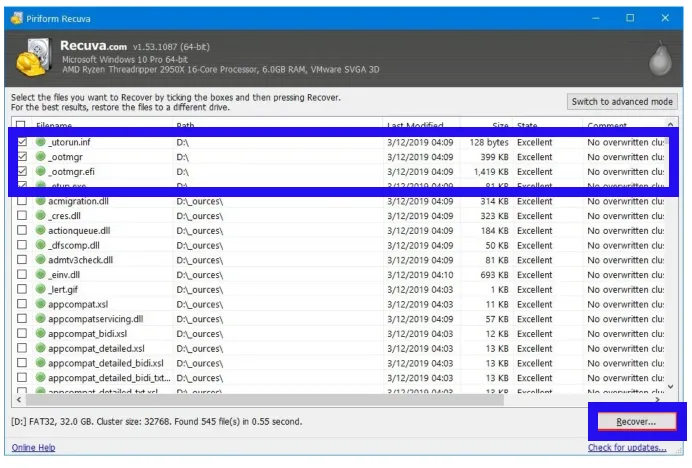Click the 3/12/2019 04:10 date cell

(x=420, y=275)
